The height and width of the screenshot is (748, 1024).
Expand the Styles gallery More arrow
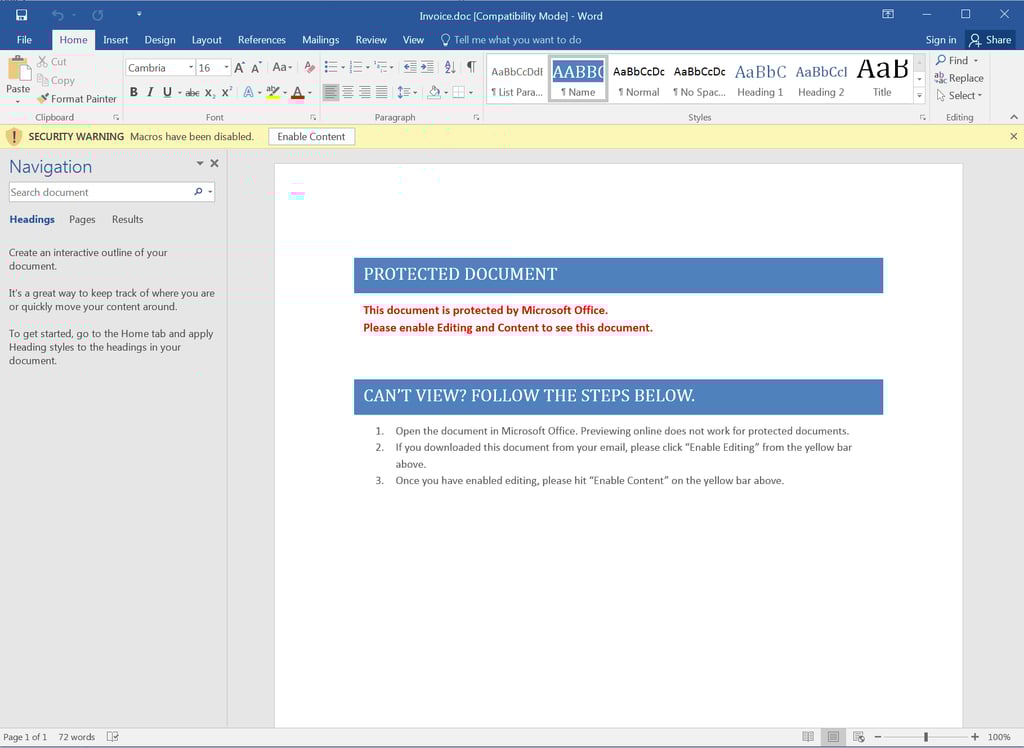click(919, 95)
